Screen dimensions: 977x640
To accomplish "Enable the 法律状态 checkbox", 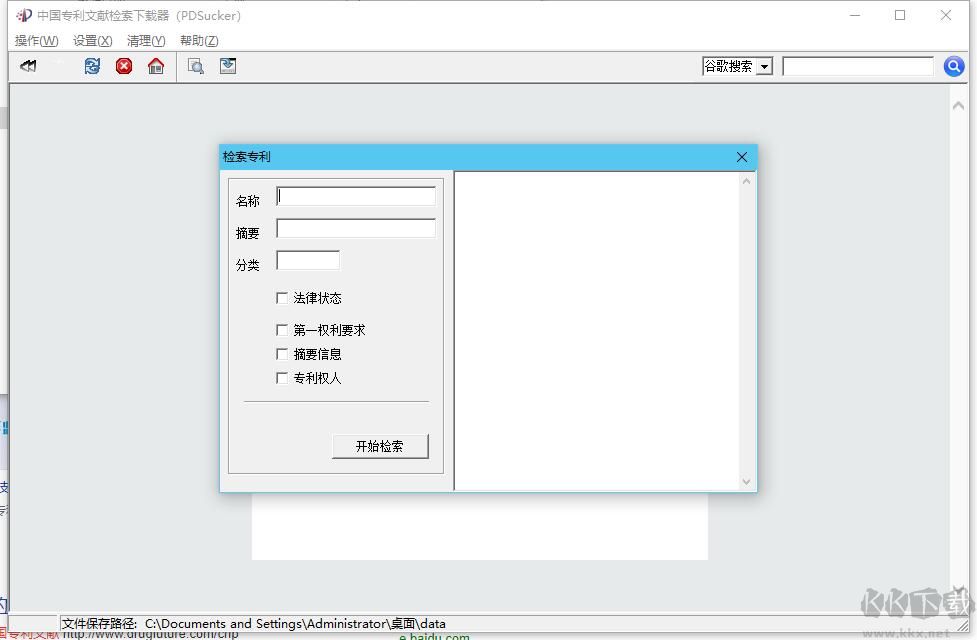I will click(282, 298).
